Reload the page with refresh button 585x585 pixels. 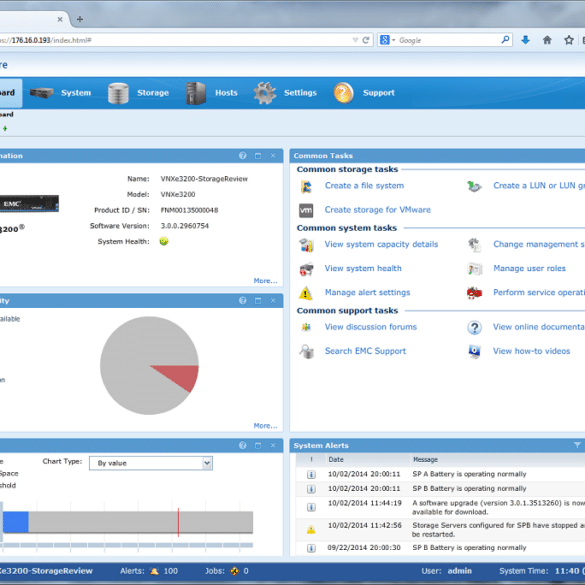coord(366,40)
